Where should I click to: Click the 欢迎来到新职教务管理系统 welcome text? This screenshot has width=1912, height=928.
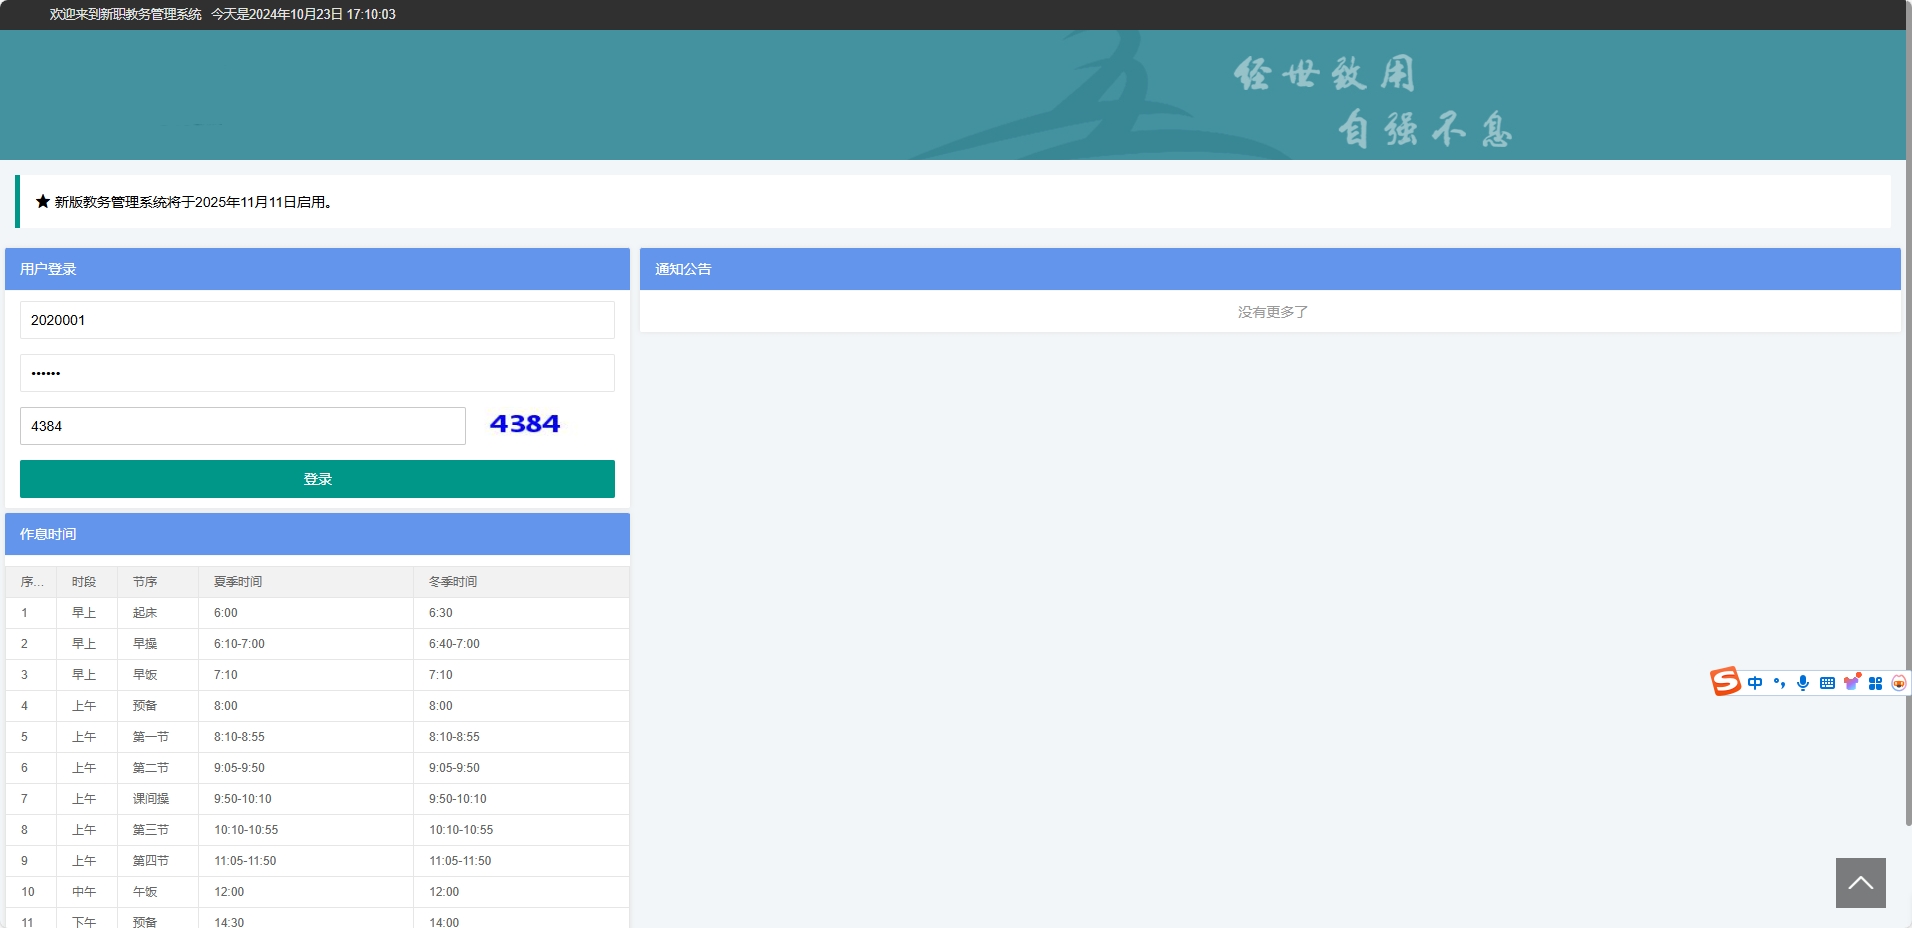(126, 14)
